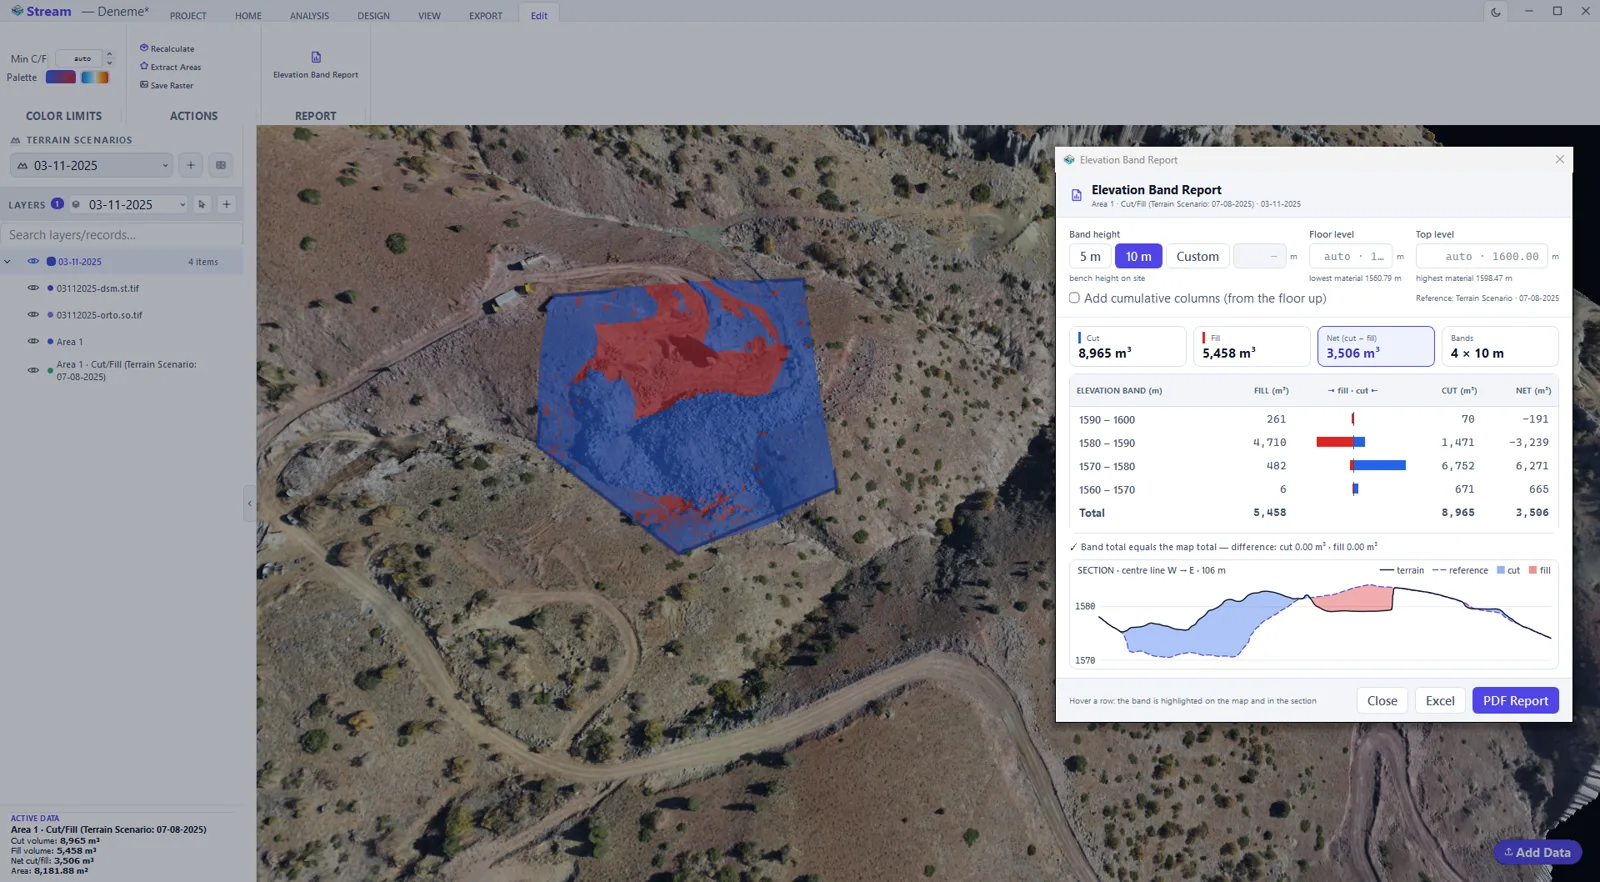Select the 1560 – 1570 elevation band row
This screenshot has width=1600, height=882.
click(1313, 489)
